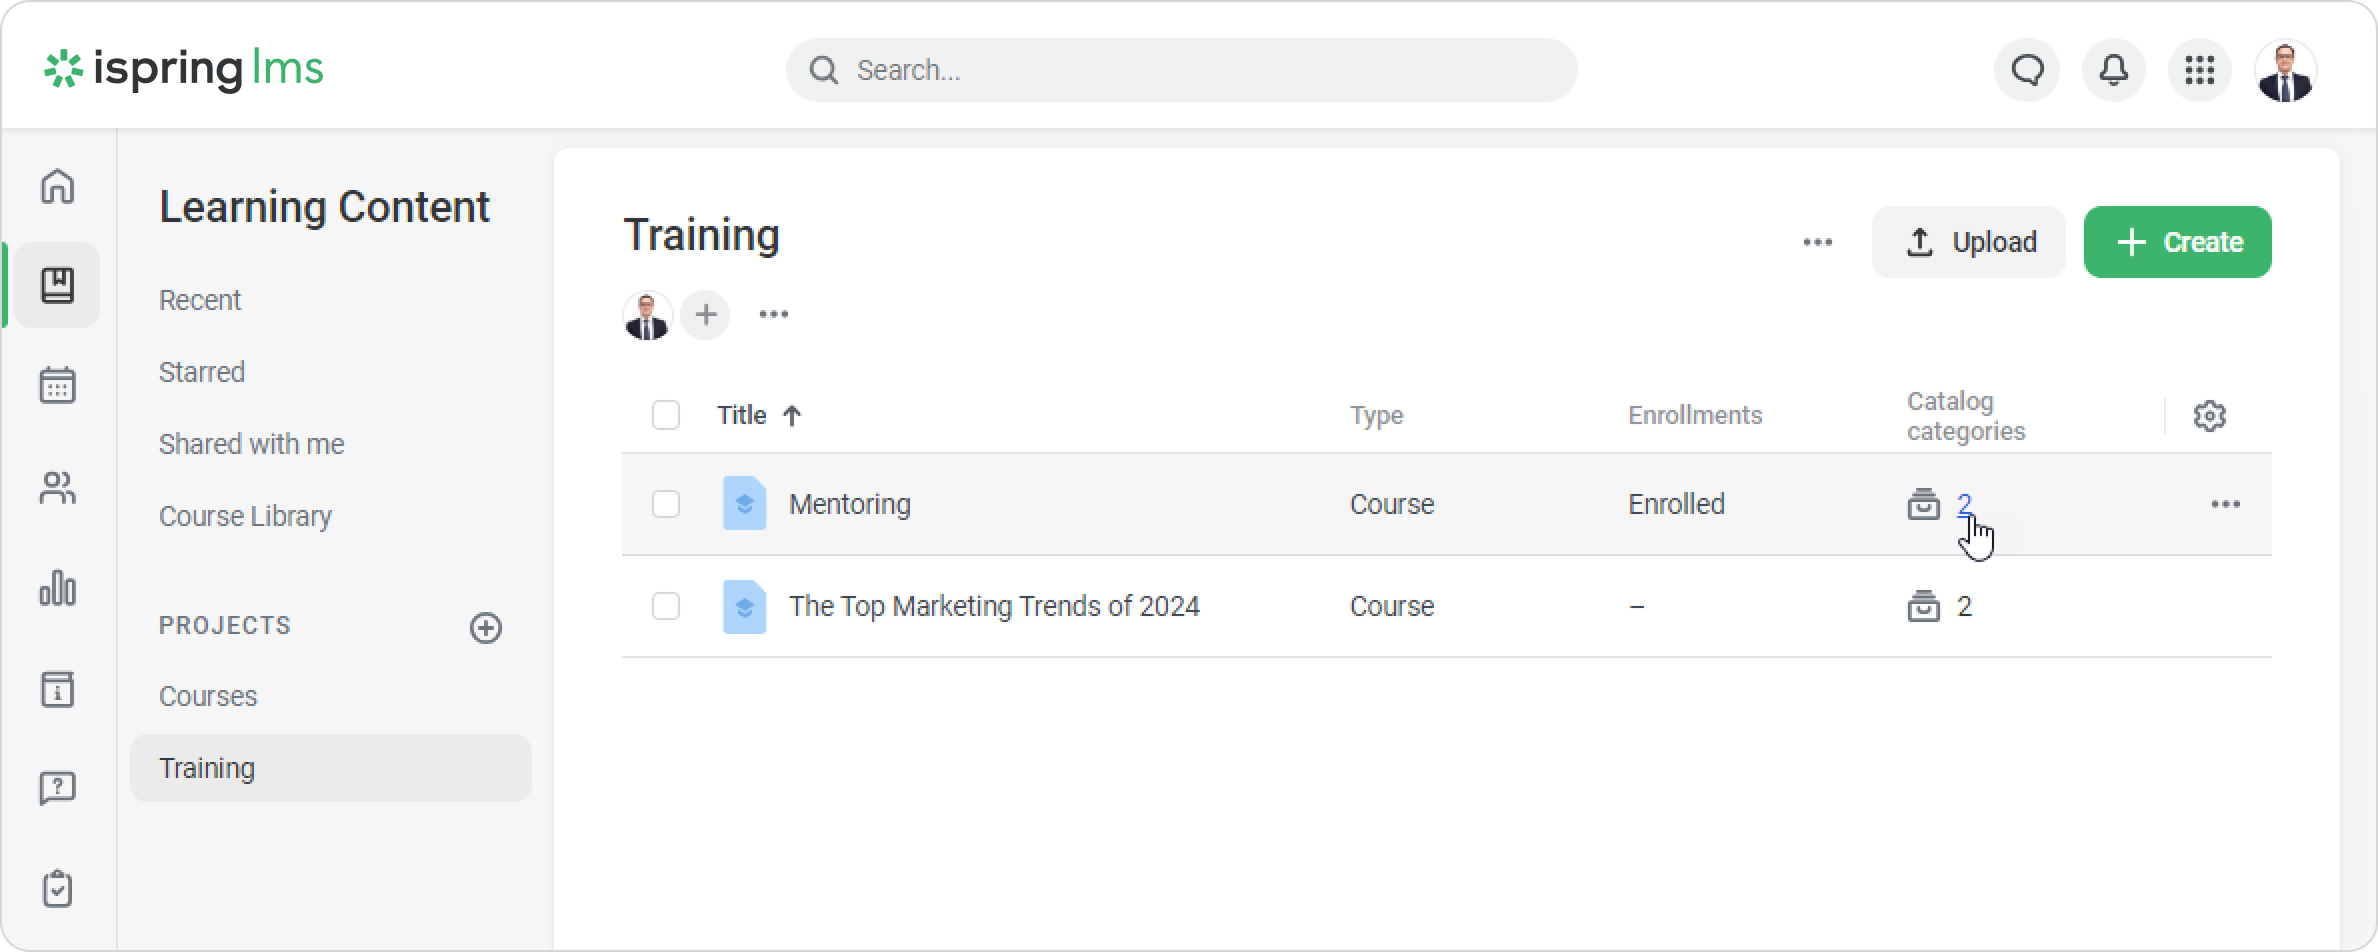Screen dimensions: 2378x952
Task: Open the apps grid icon
Action: pos(2199,70)
